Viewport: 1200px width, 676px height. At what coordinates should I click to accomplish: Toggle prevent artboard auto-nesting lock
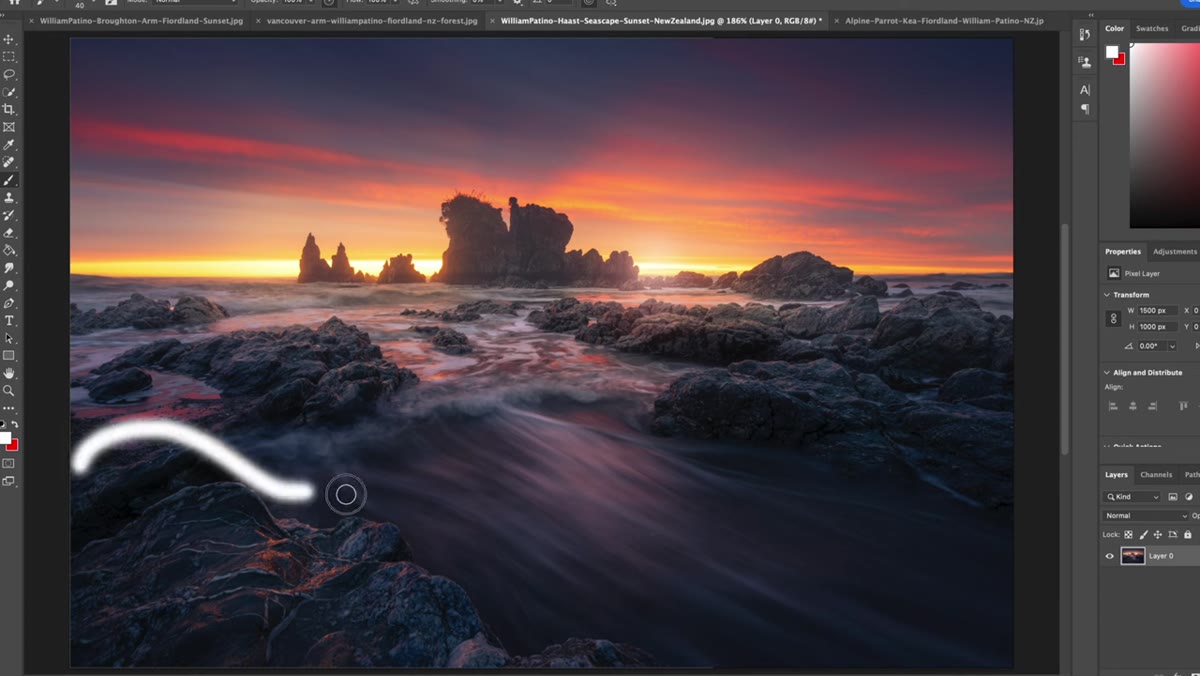1173,535
